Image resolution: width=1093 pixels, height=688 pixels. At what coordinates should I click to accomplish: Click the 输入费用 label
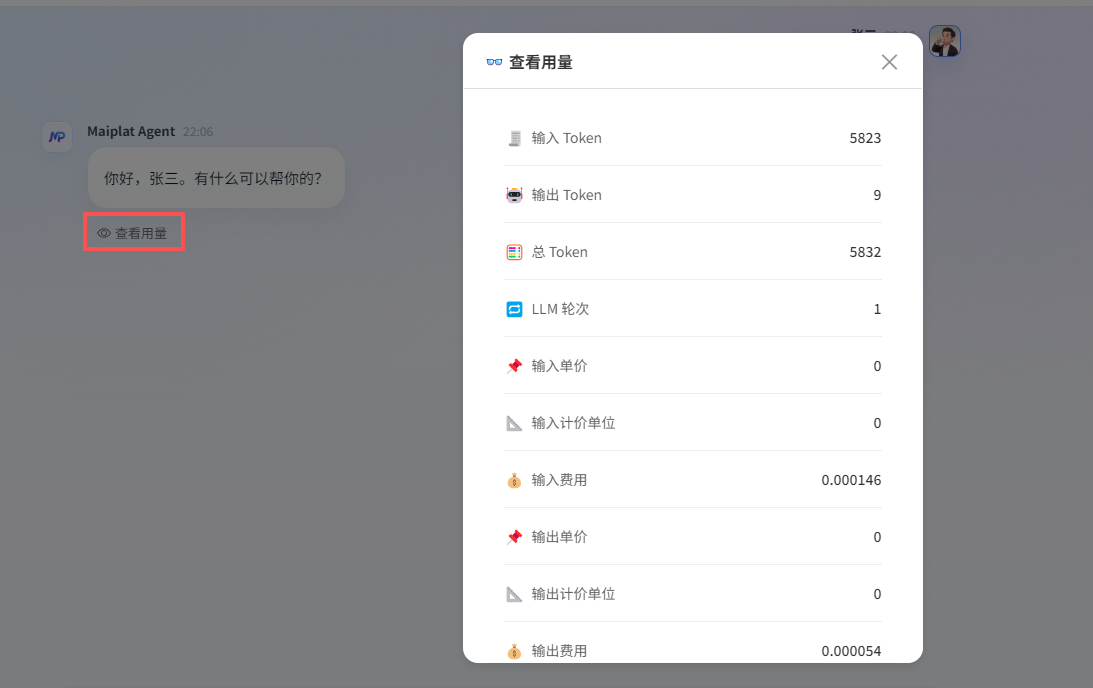tap(560, 480)
